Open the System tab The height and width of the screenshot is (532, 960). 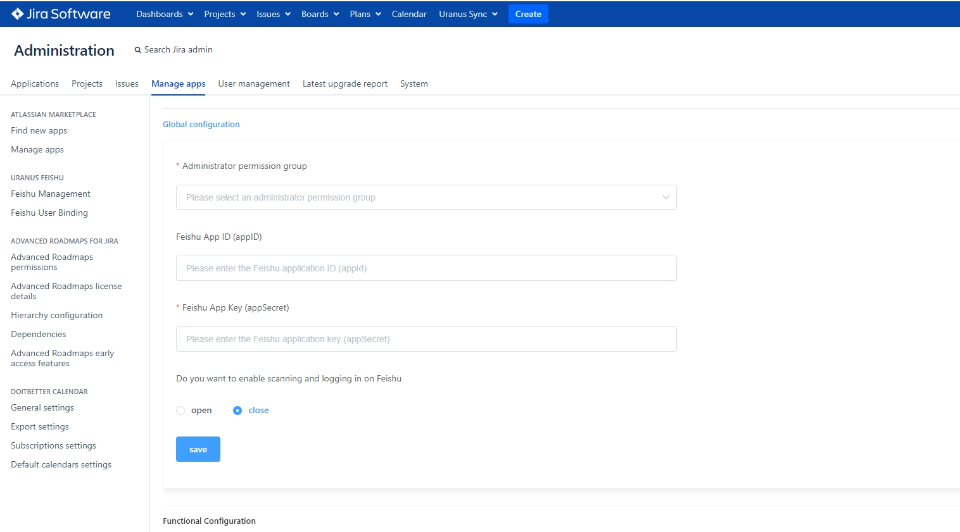414,84
